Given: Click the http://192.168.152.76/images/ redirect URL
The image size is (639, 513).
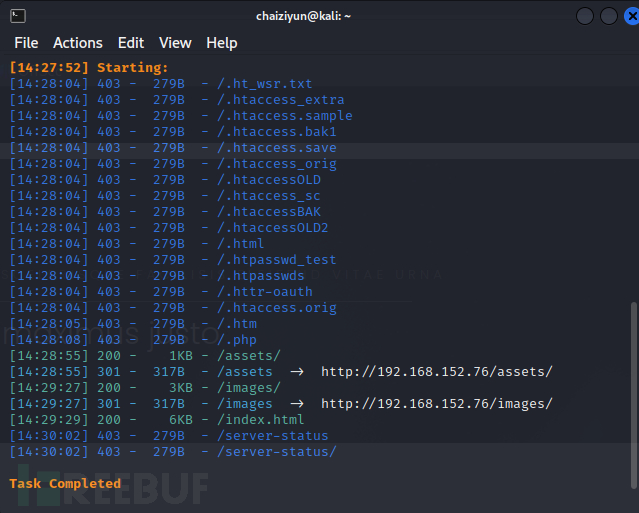Looking at the screenshot, I should point(436,404).
